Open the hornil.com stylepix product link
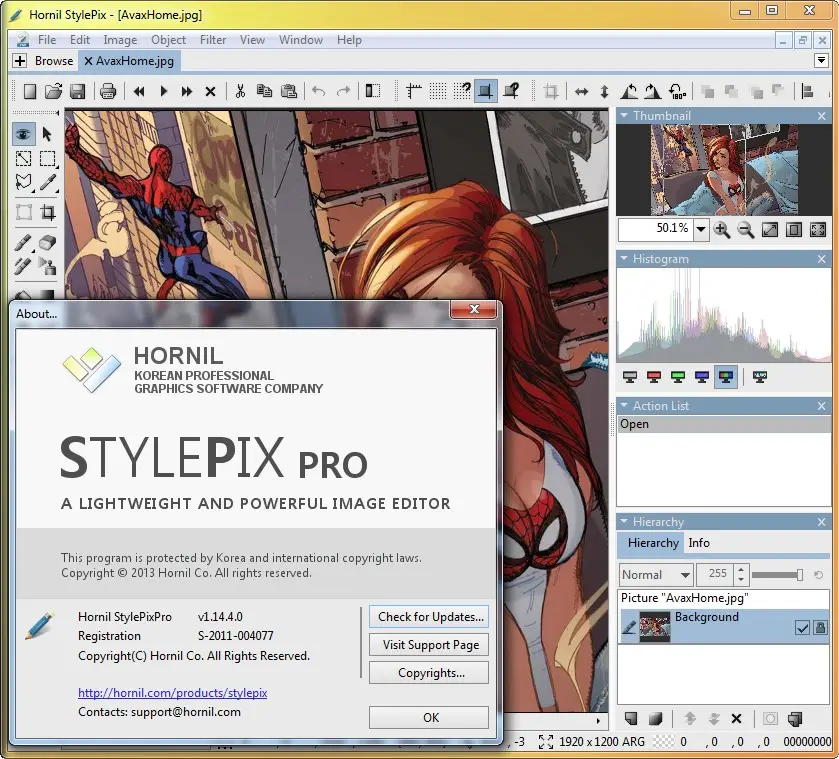This screenshot has height=759, width=839. (172, 693)
